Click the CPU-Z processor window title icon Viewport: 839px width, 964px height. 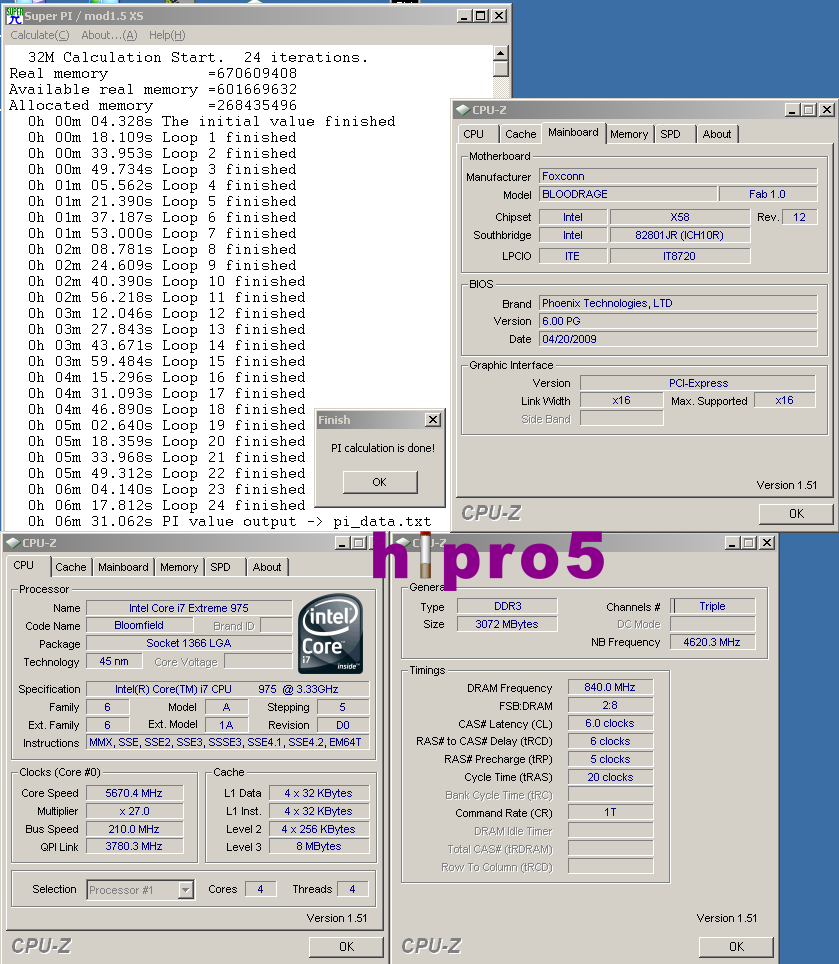(x=12, y=543)
